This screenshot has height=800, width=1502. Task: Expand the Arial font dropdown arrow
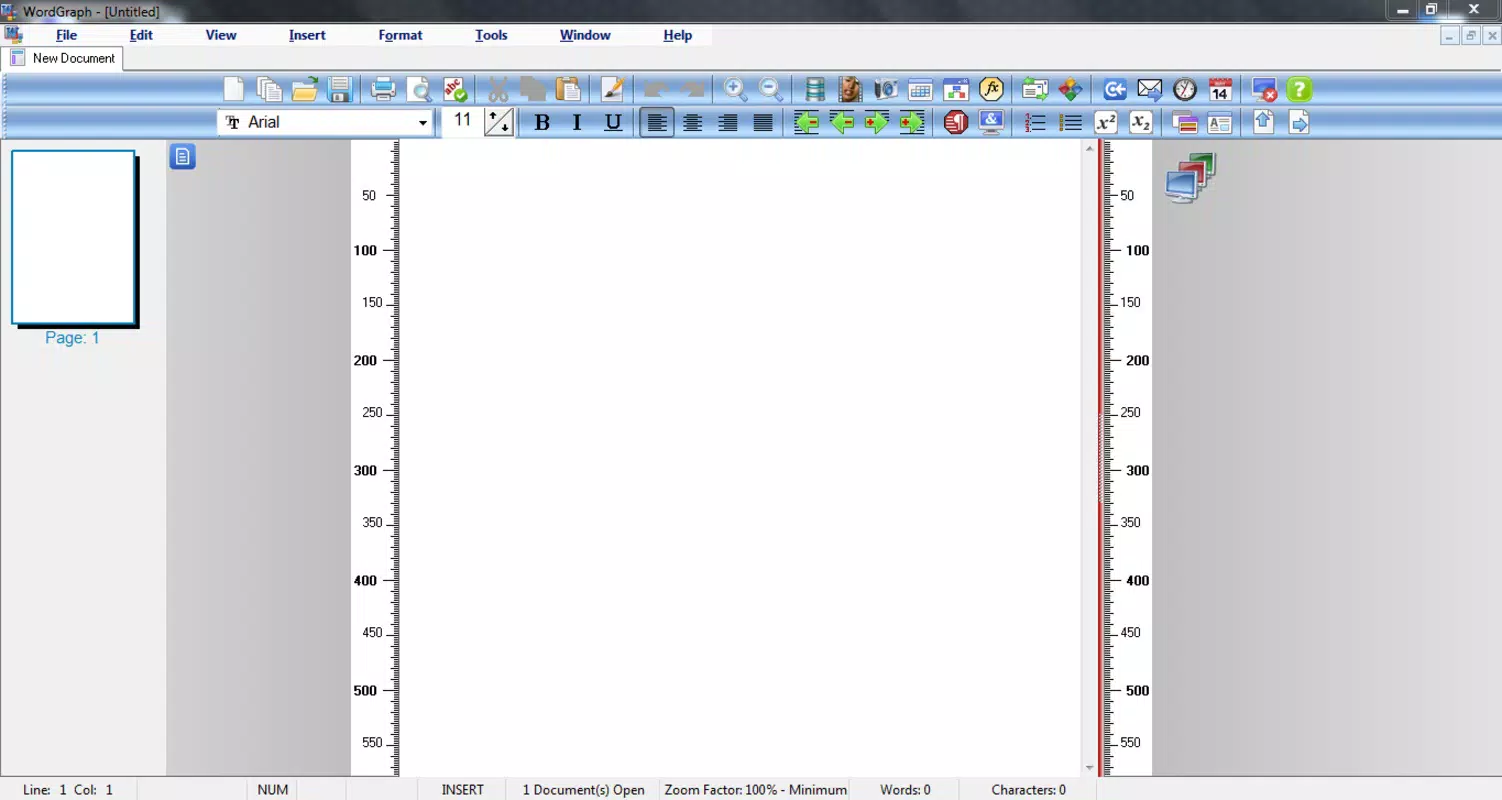pos(423,123)
